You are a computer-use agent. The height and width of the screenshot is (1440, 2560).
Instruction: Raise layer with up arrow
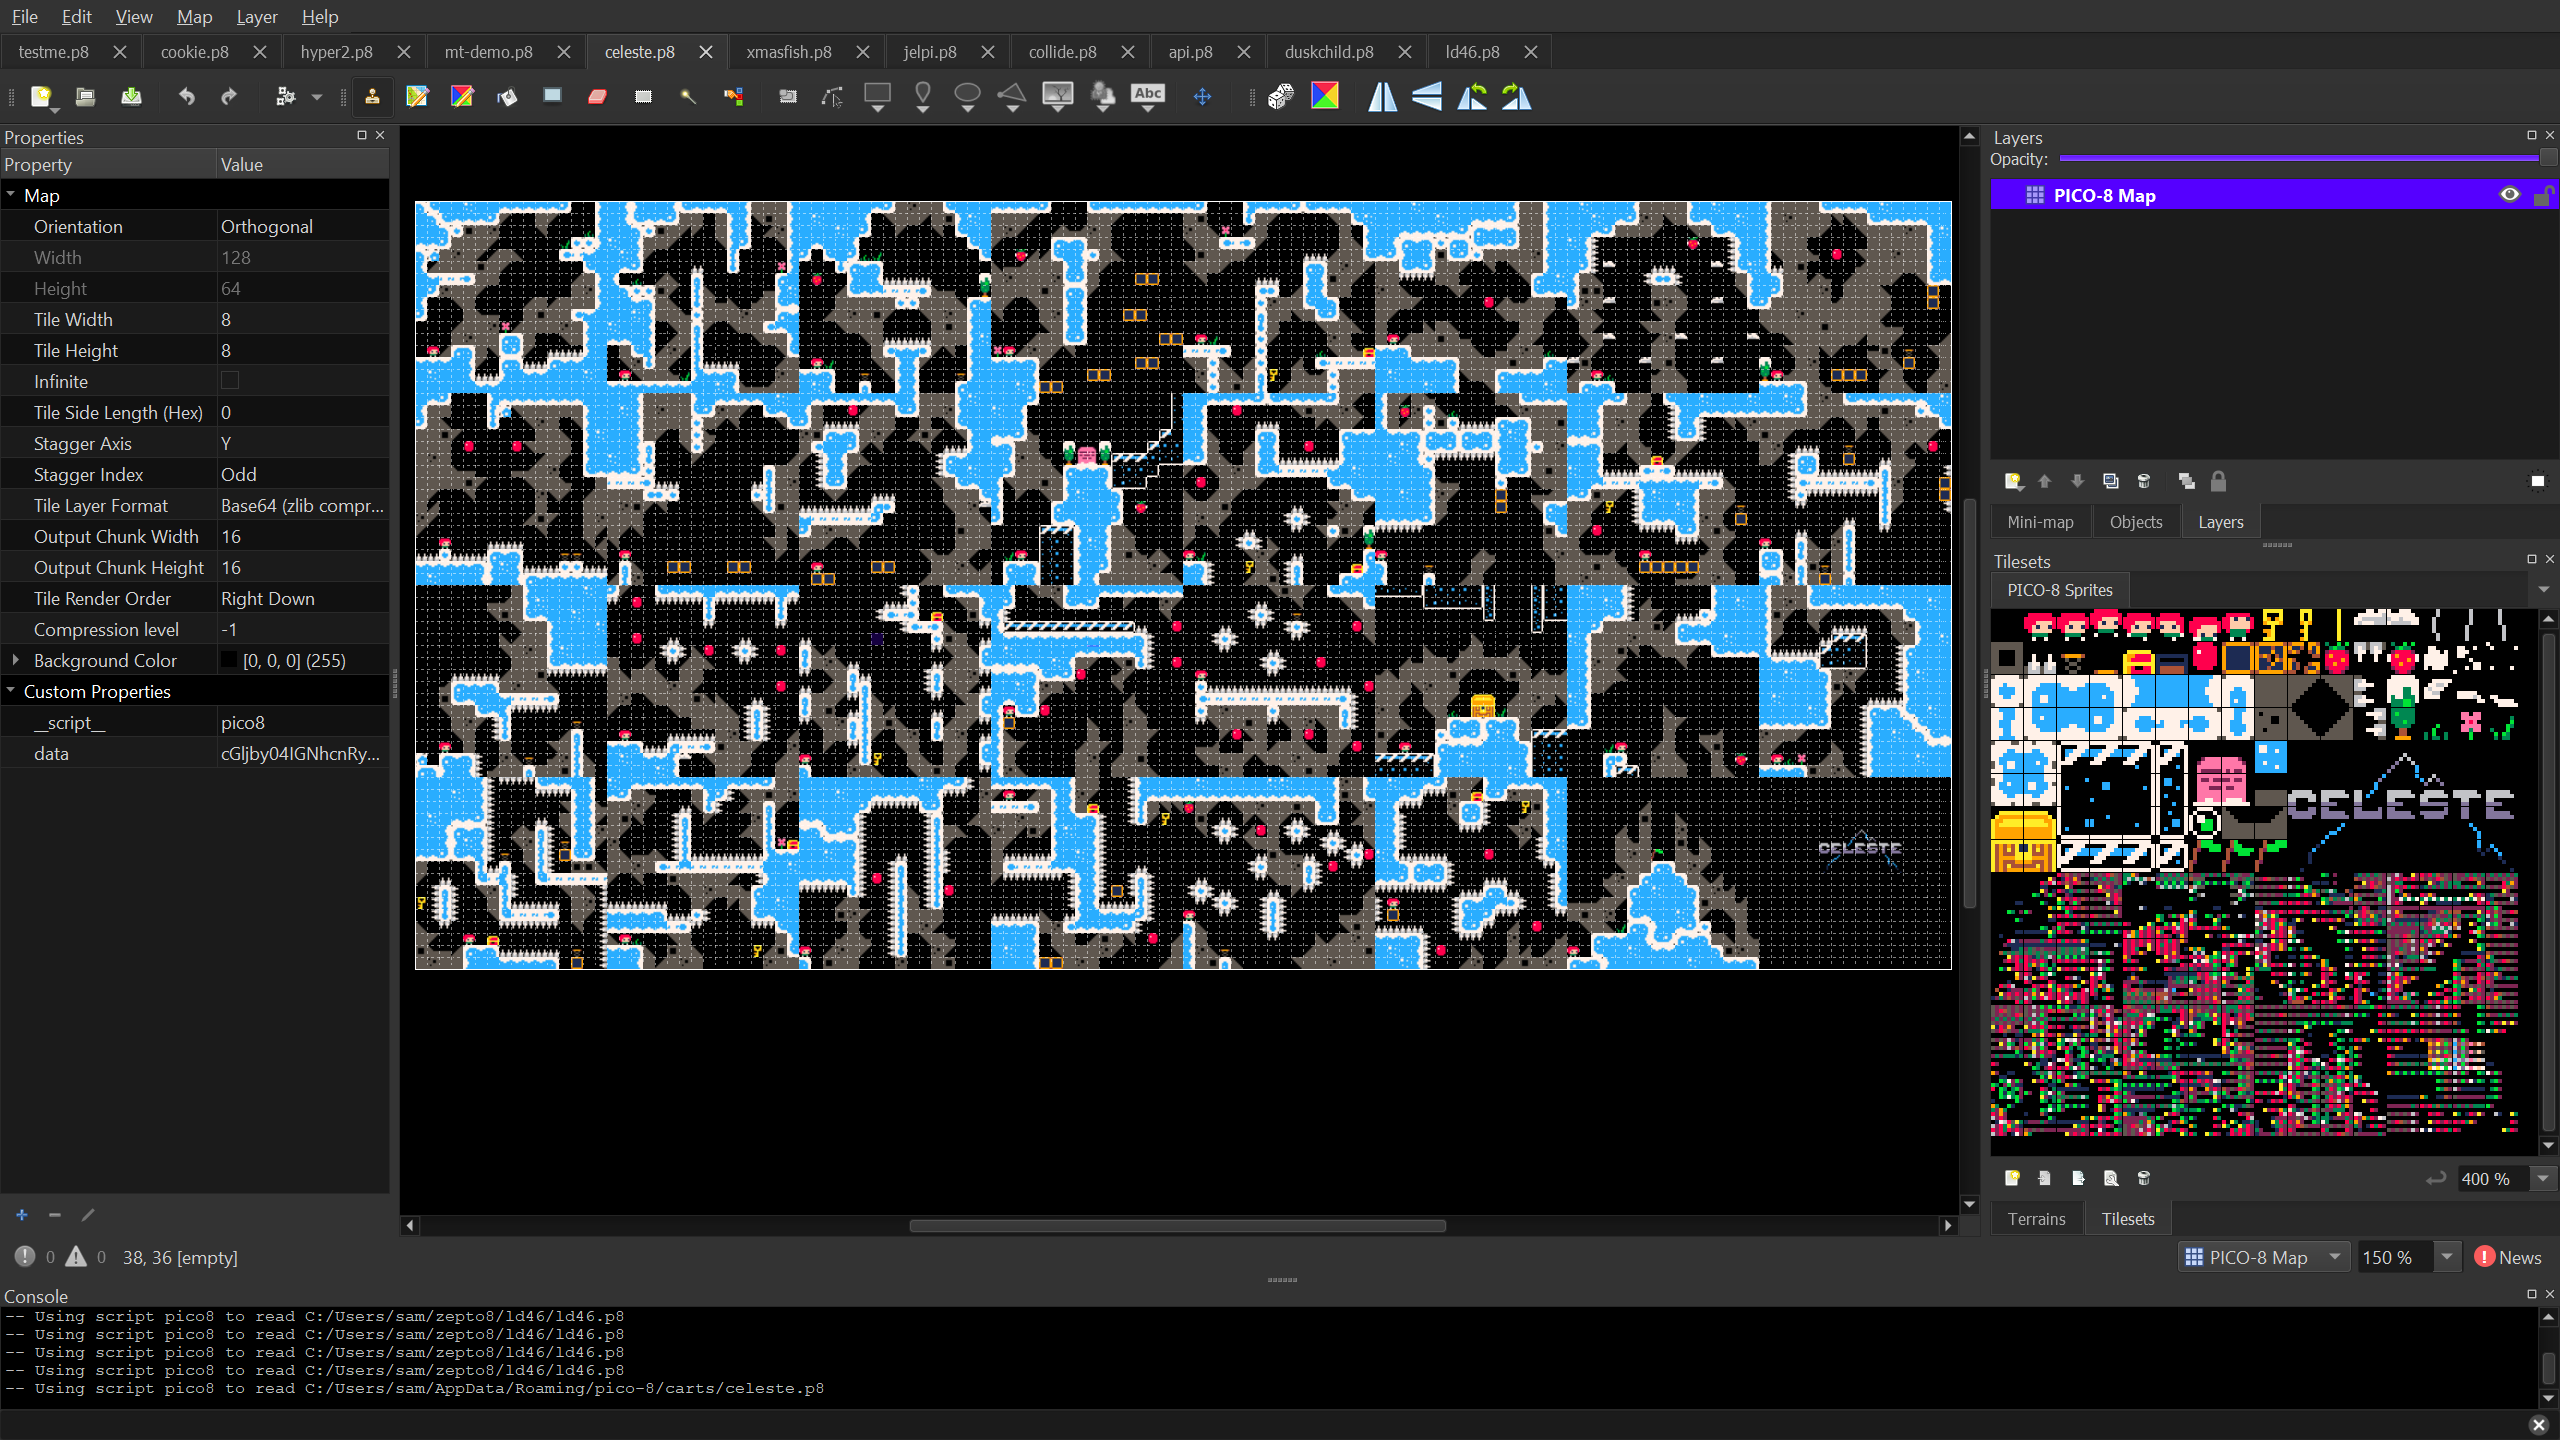point(2044,481)
